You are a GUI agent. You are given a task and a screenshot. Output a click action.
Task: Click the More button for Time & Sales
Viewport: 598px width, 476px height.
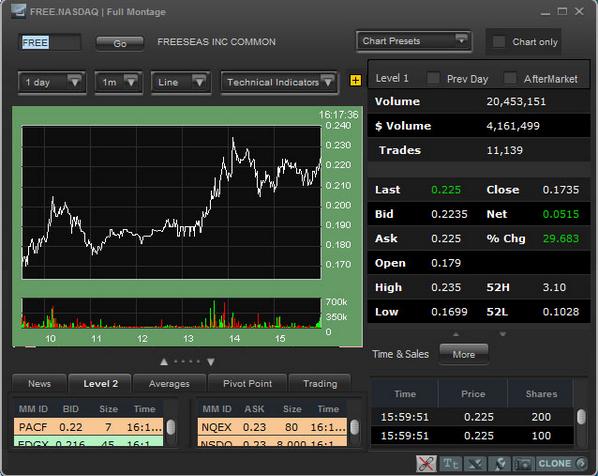[x=464, y=354]
